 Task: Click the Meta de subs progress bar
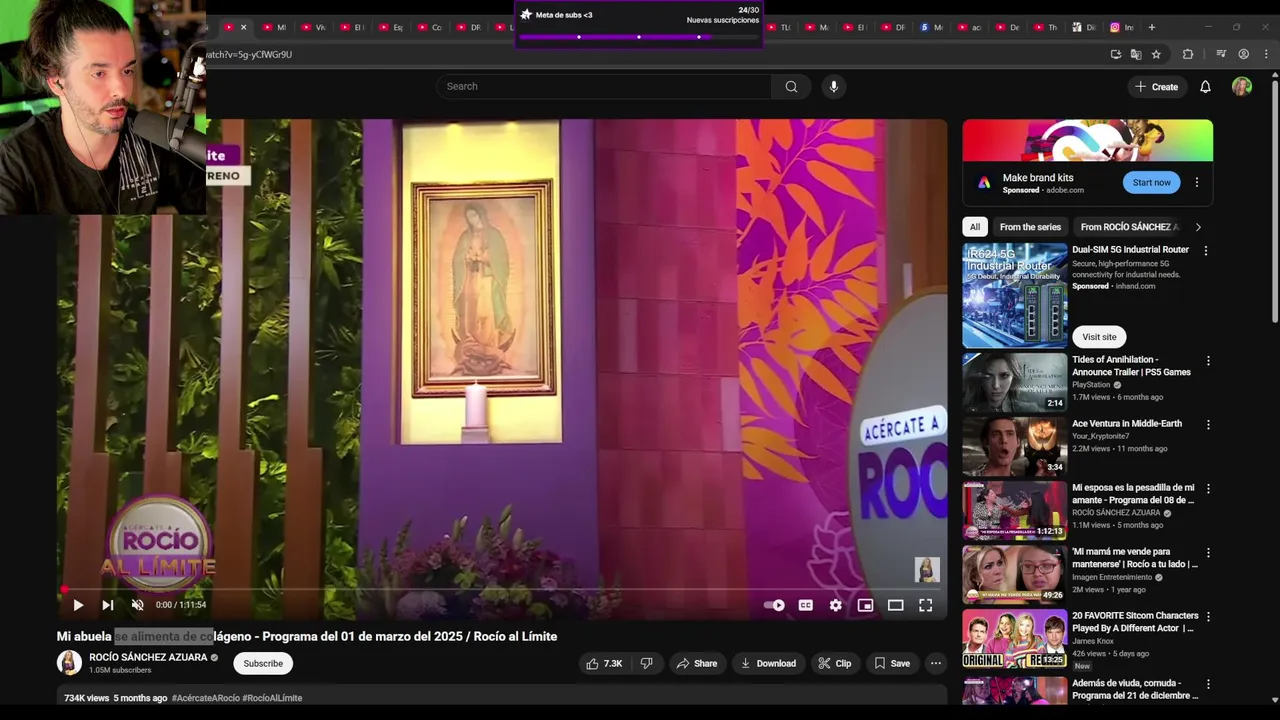(639, 37)
